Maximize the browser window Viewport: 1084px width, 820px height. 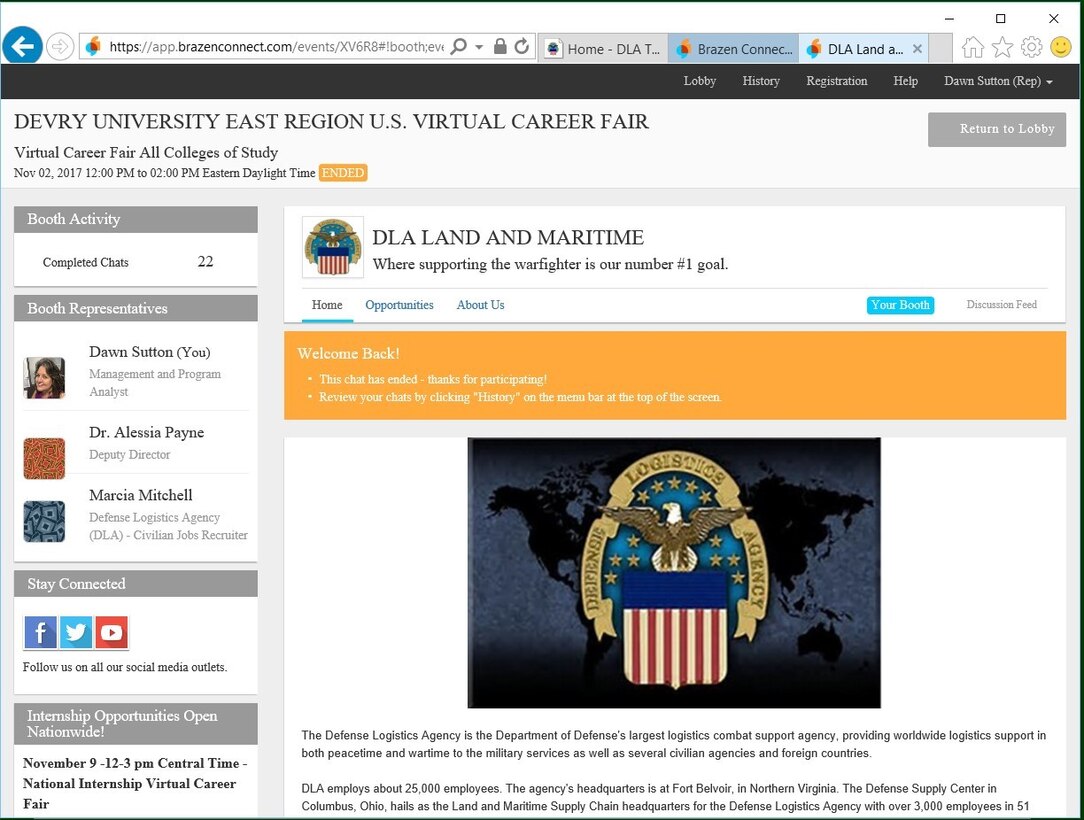click(x=1000, y=19)
